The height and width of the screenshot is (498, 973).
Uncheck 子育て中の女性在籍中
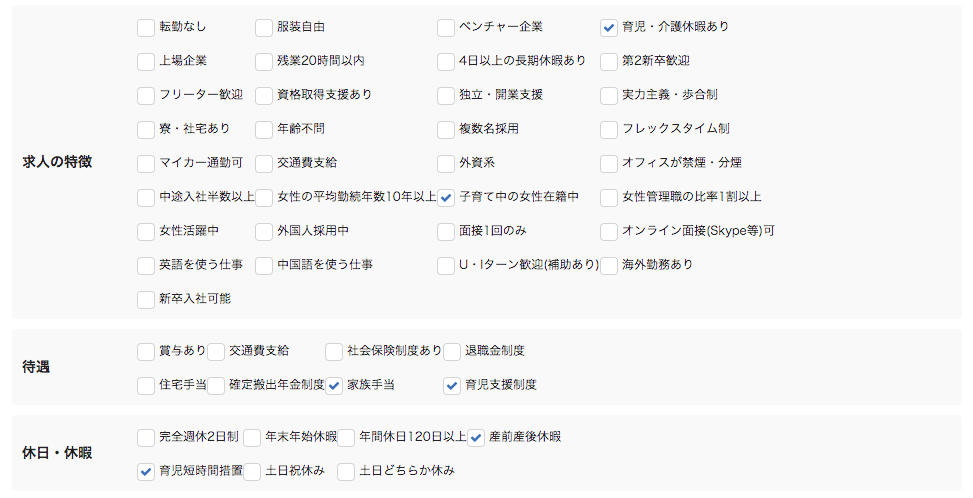point(446,198)
